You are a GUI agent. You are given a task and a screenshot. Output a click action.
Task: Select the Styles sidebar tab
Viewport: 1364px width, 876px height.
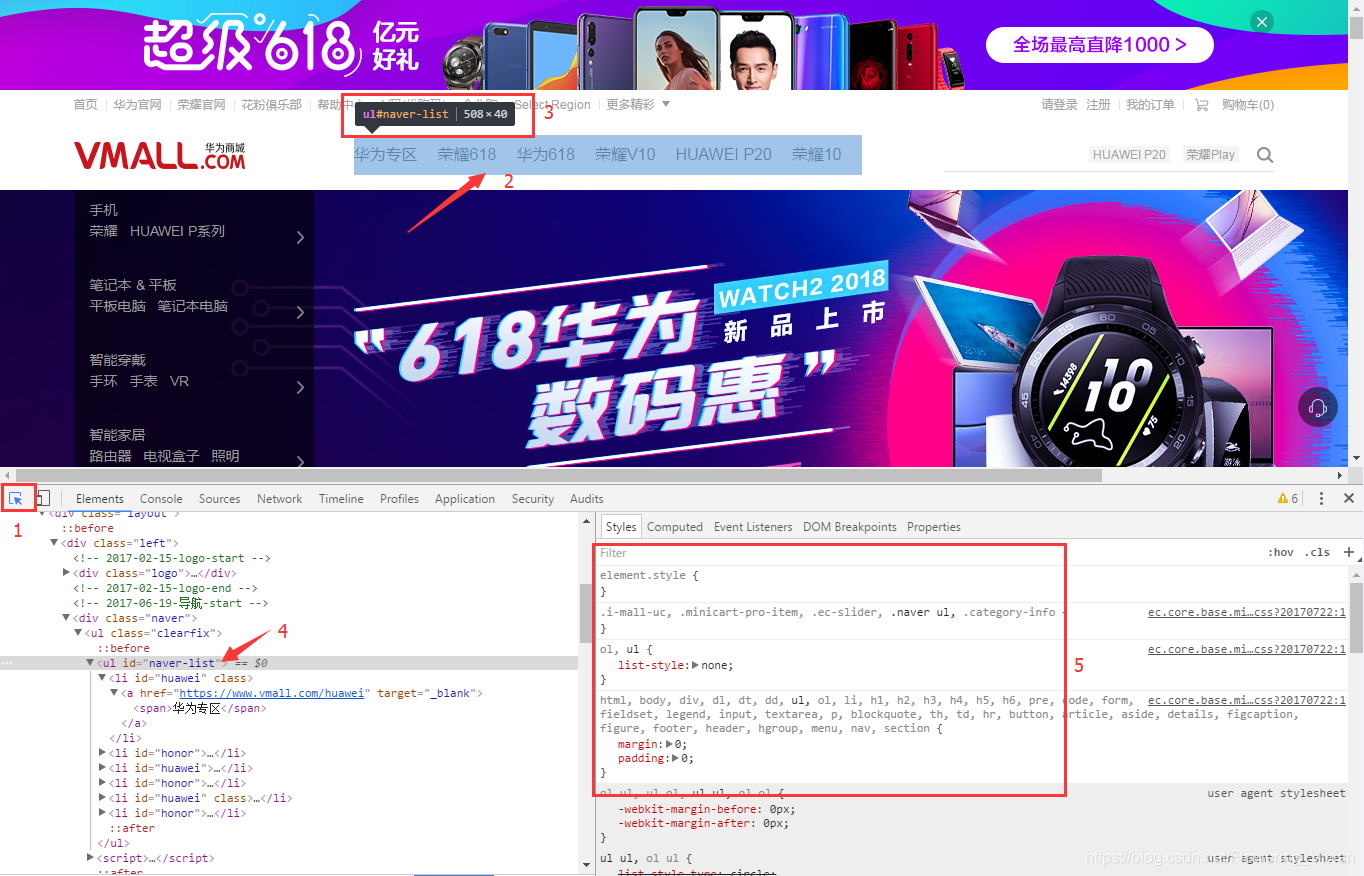pyautogui.click(x=621, y=527)
